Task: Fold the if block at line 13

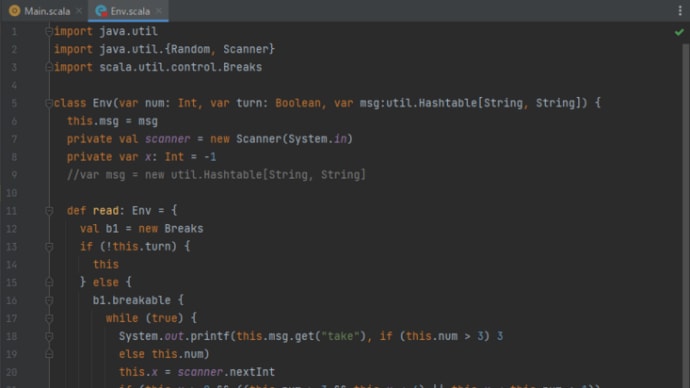Action: [49, 246]
